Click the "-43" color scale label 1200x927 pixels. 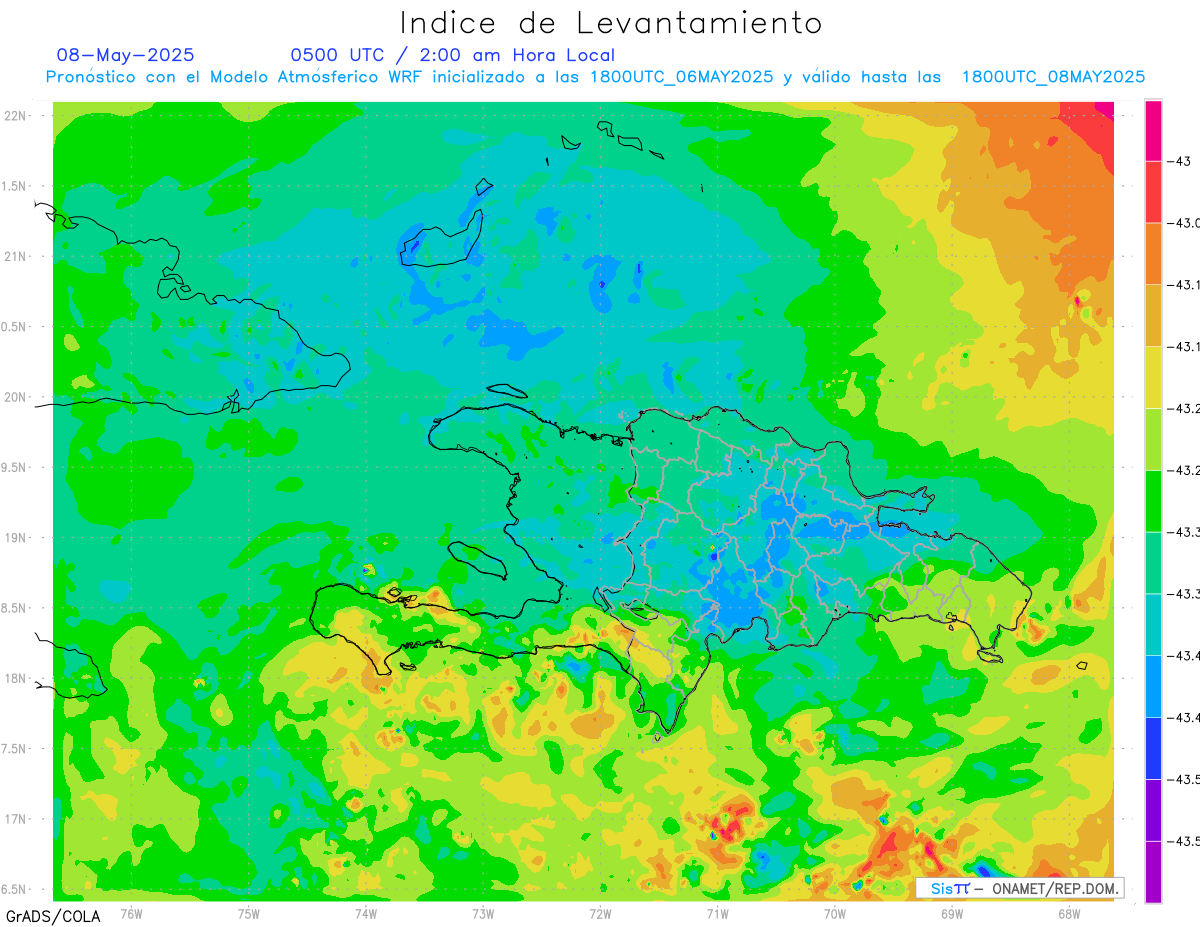coord(1180,161)
